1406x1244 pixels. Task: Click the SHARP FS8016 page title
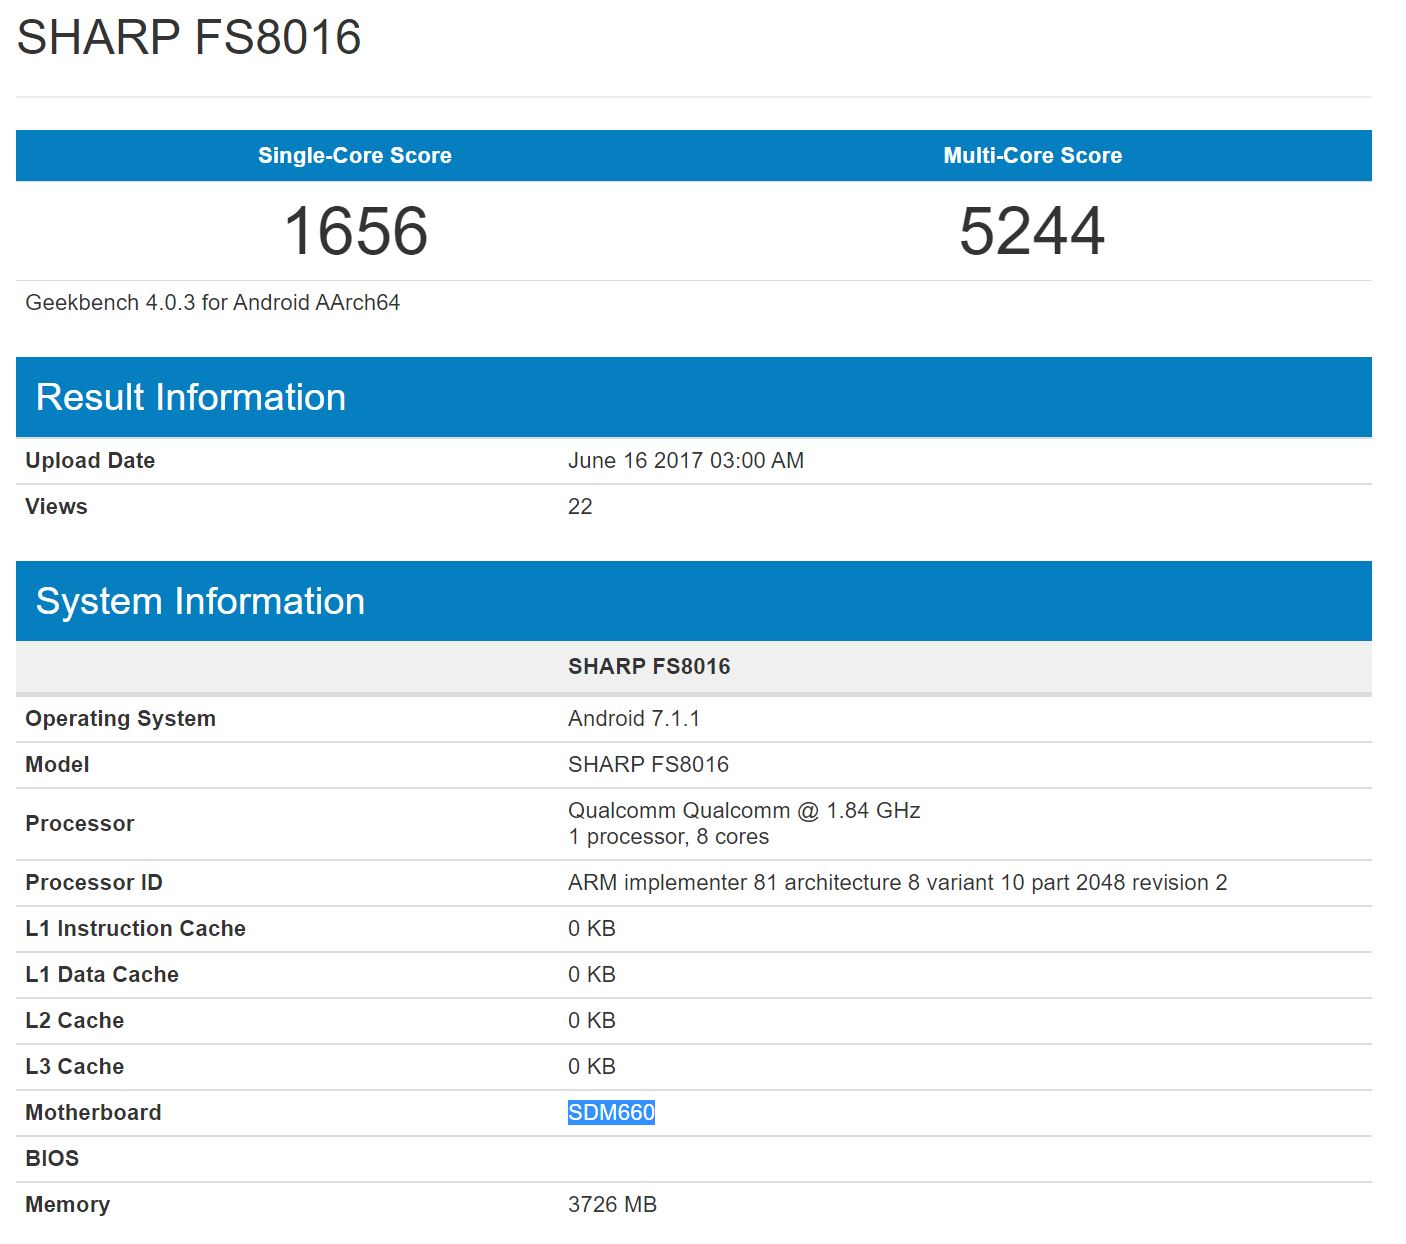pos(189,38)
